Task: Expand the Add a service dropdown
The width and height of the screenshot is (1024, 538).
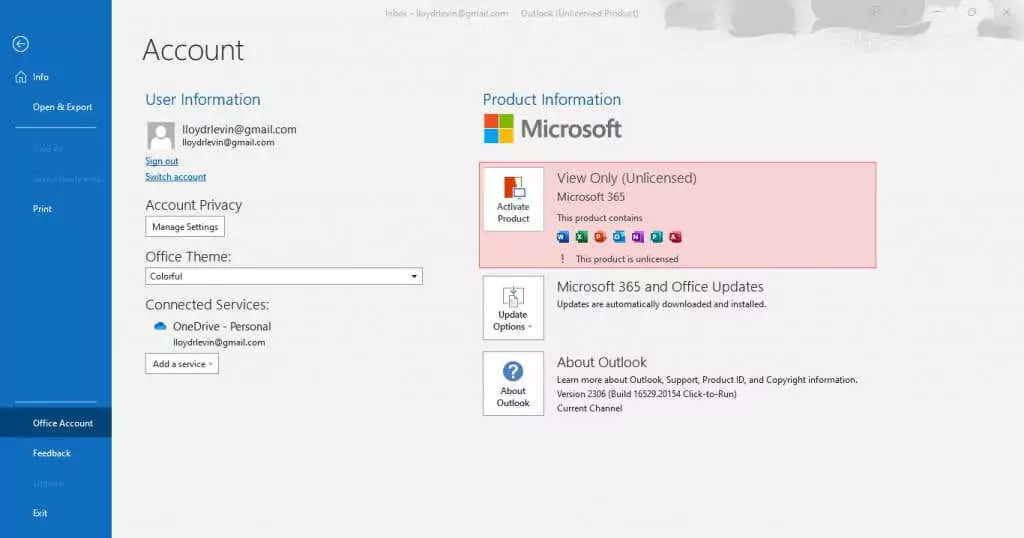Action: tap(182, 364)
